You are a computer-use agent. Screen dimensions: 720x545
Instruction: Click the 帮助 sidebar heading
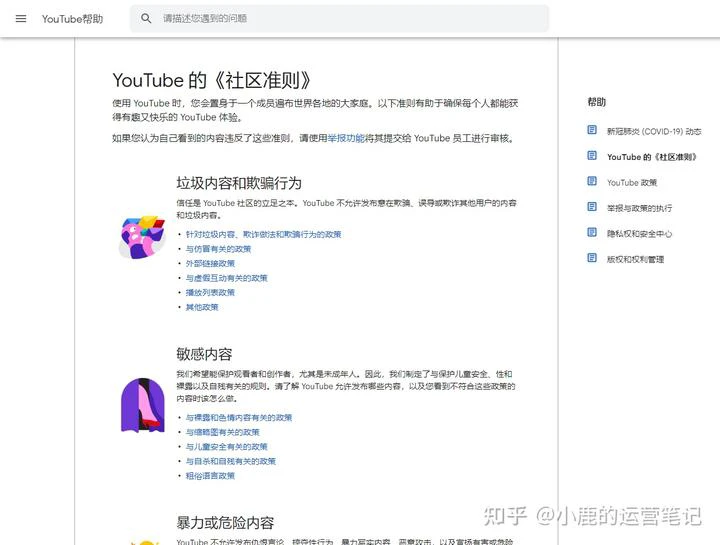pyautogui.click(x=596, y=102)
